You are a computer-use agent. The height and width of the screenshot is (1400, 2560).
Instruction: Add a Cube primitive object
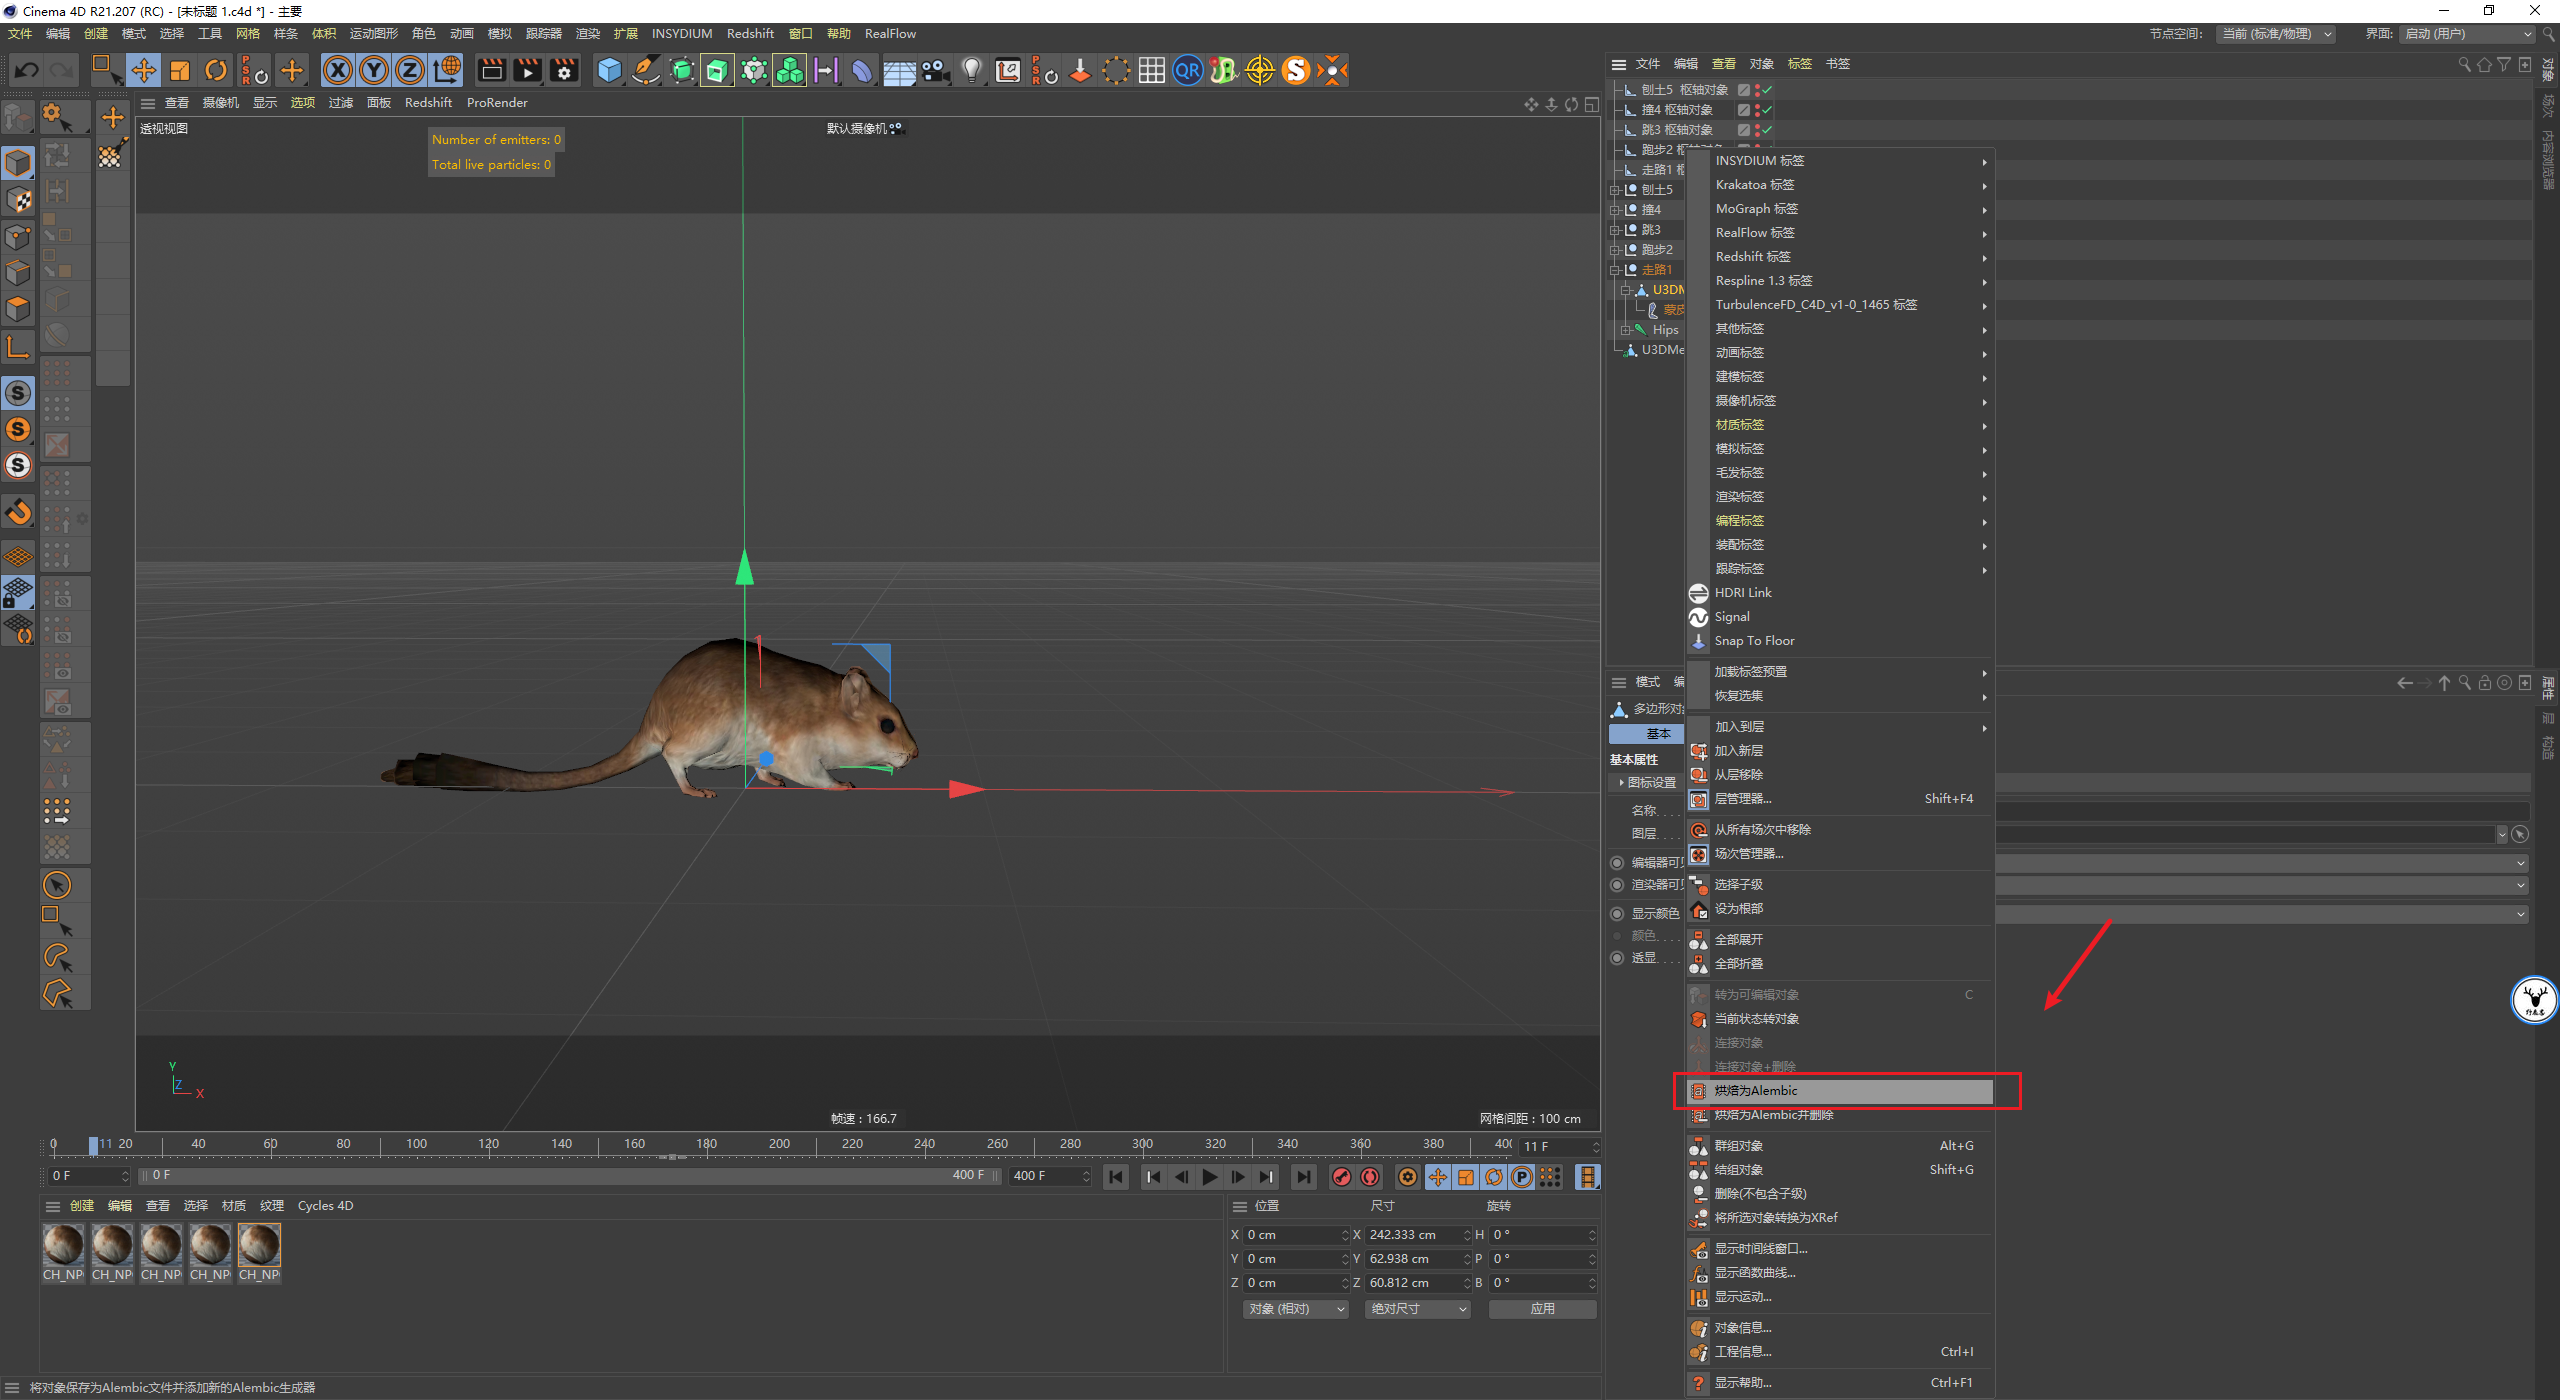coord(609,70)
